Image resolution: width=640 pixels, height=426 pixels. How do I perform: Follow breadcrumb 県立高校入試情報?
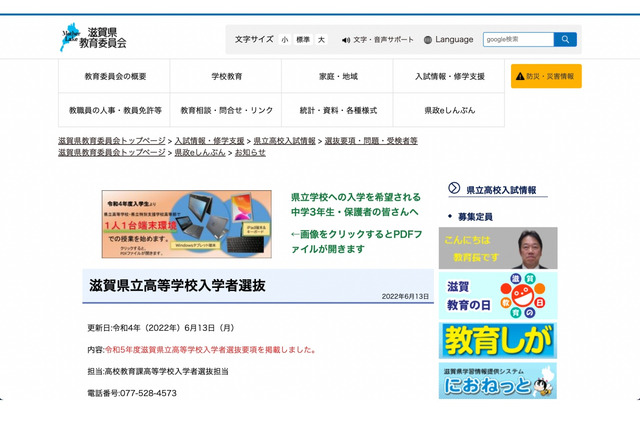(284, 141)
